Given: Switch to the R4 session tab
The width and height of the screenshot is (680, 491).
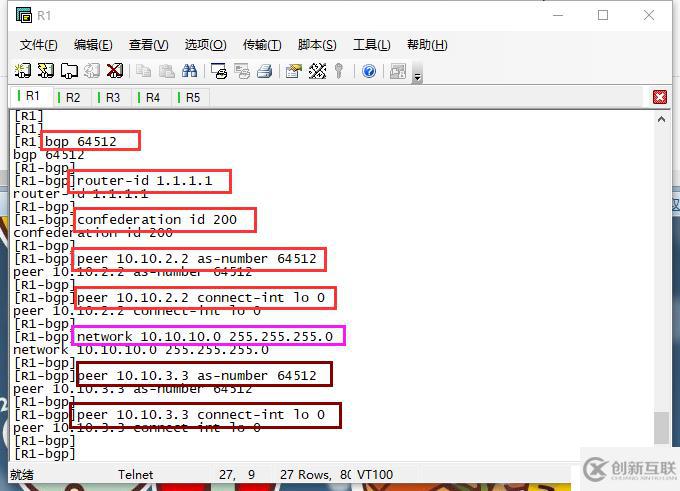Looking at the screenshot, I should [x=151, y=98].
